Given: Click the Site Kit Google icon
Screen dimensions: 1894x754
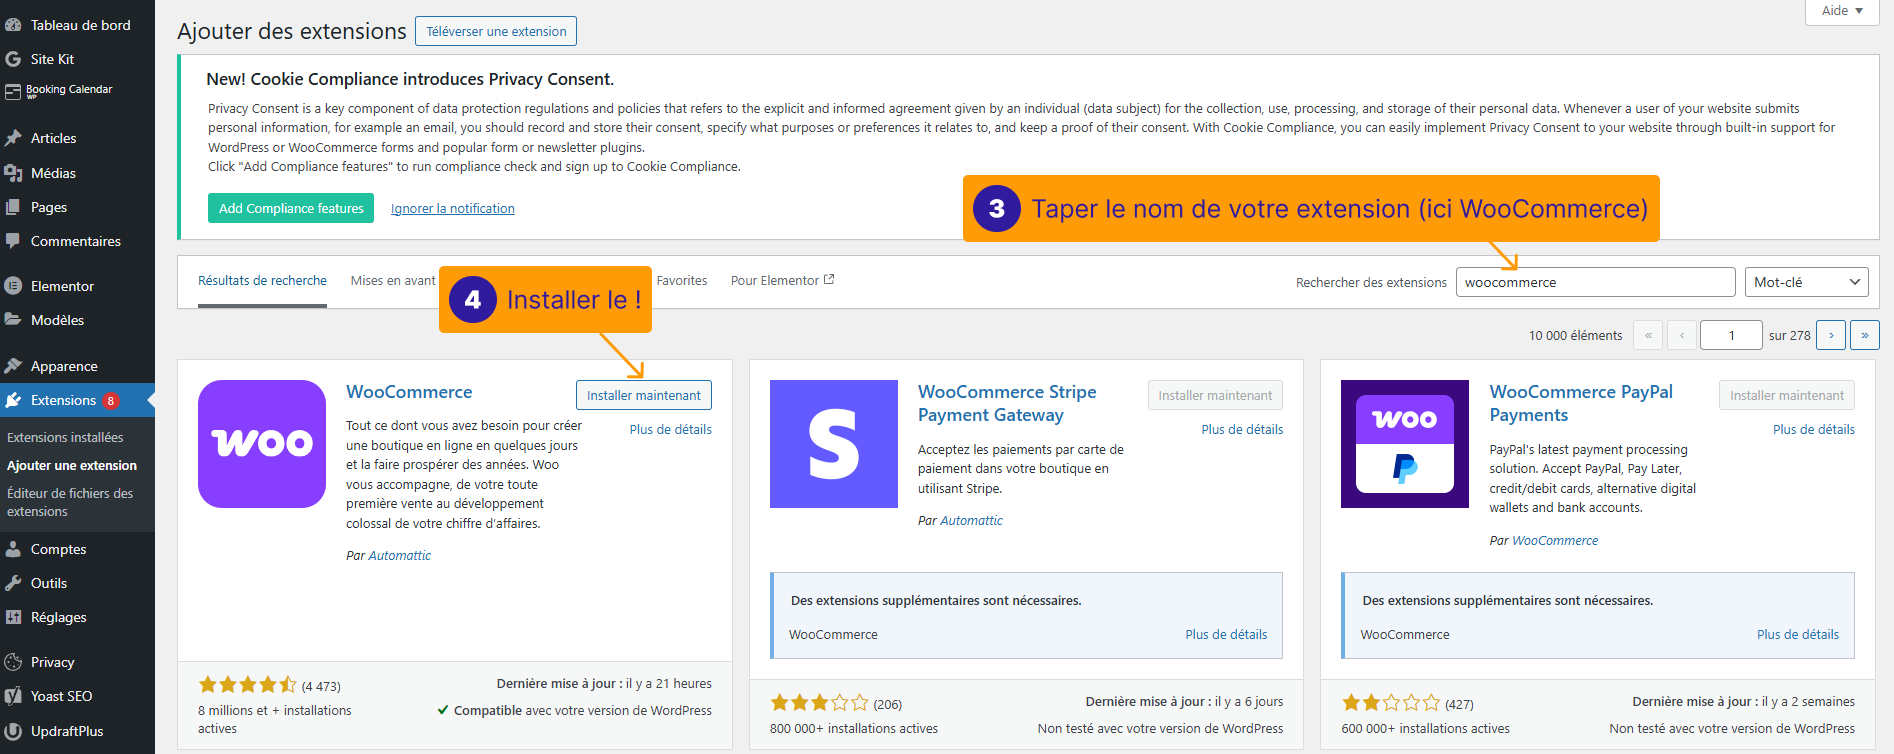Looking at the screenshot, I should [x=13, y=59].
